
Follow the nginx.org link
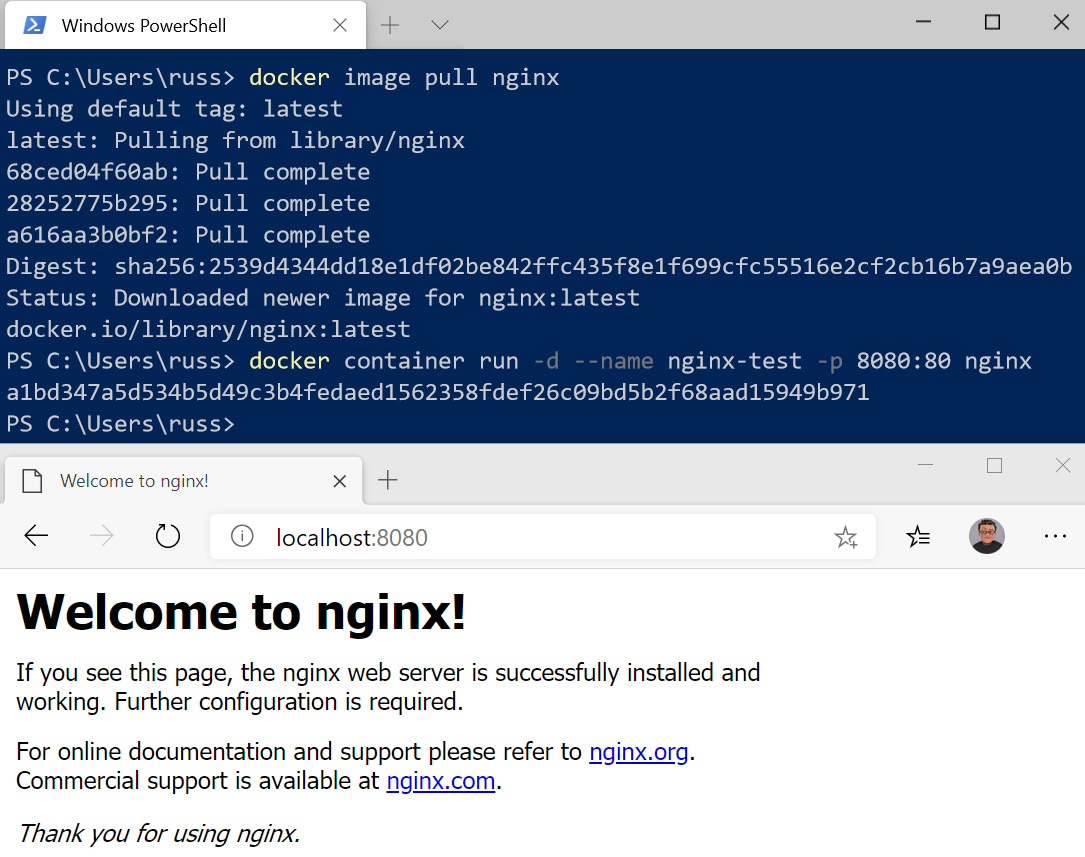pos(639,752)
